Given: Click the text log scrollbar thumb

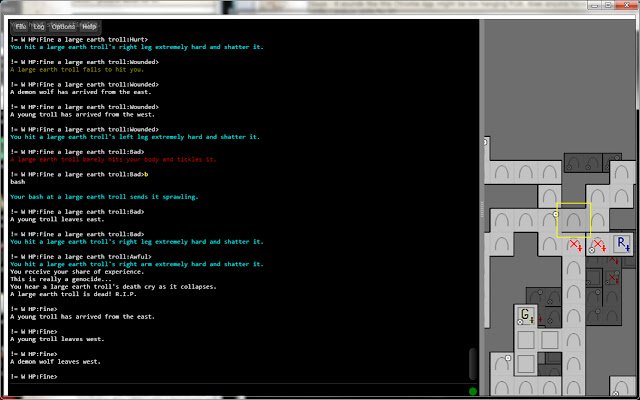Looking at the screenshot, I should pos(473,364).
